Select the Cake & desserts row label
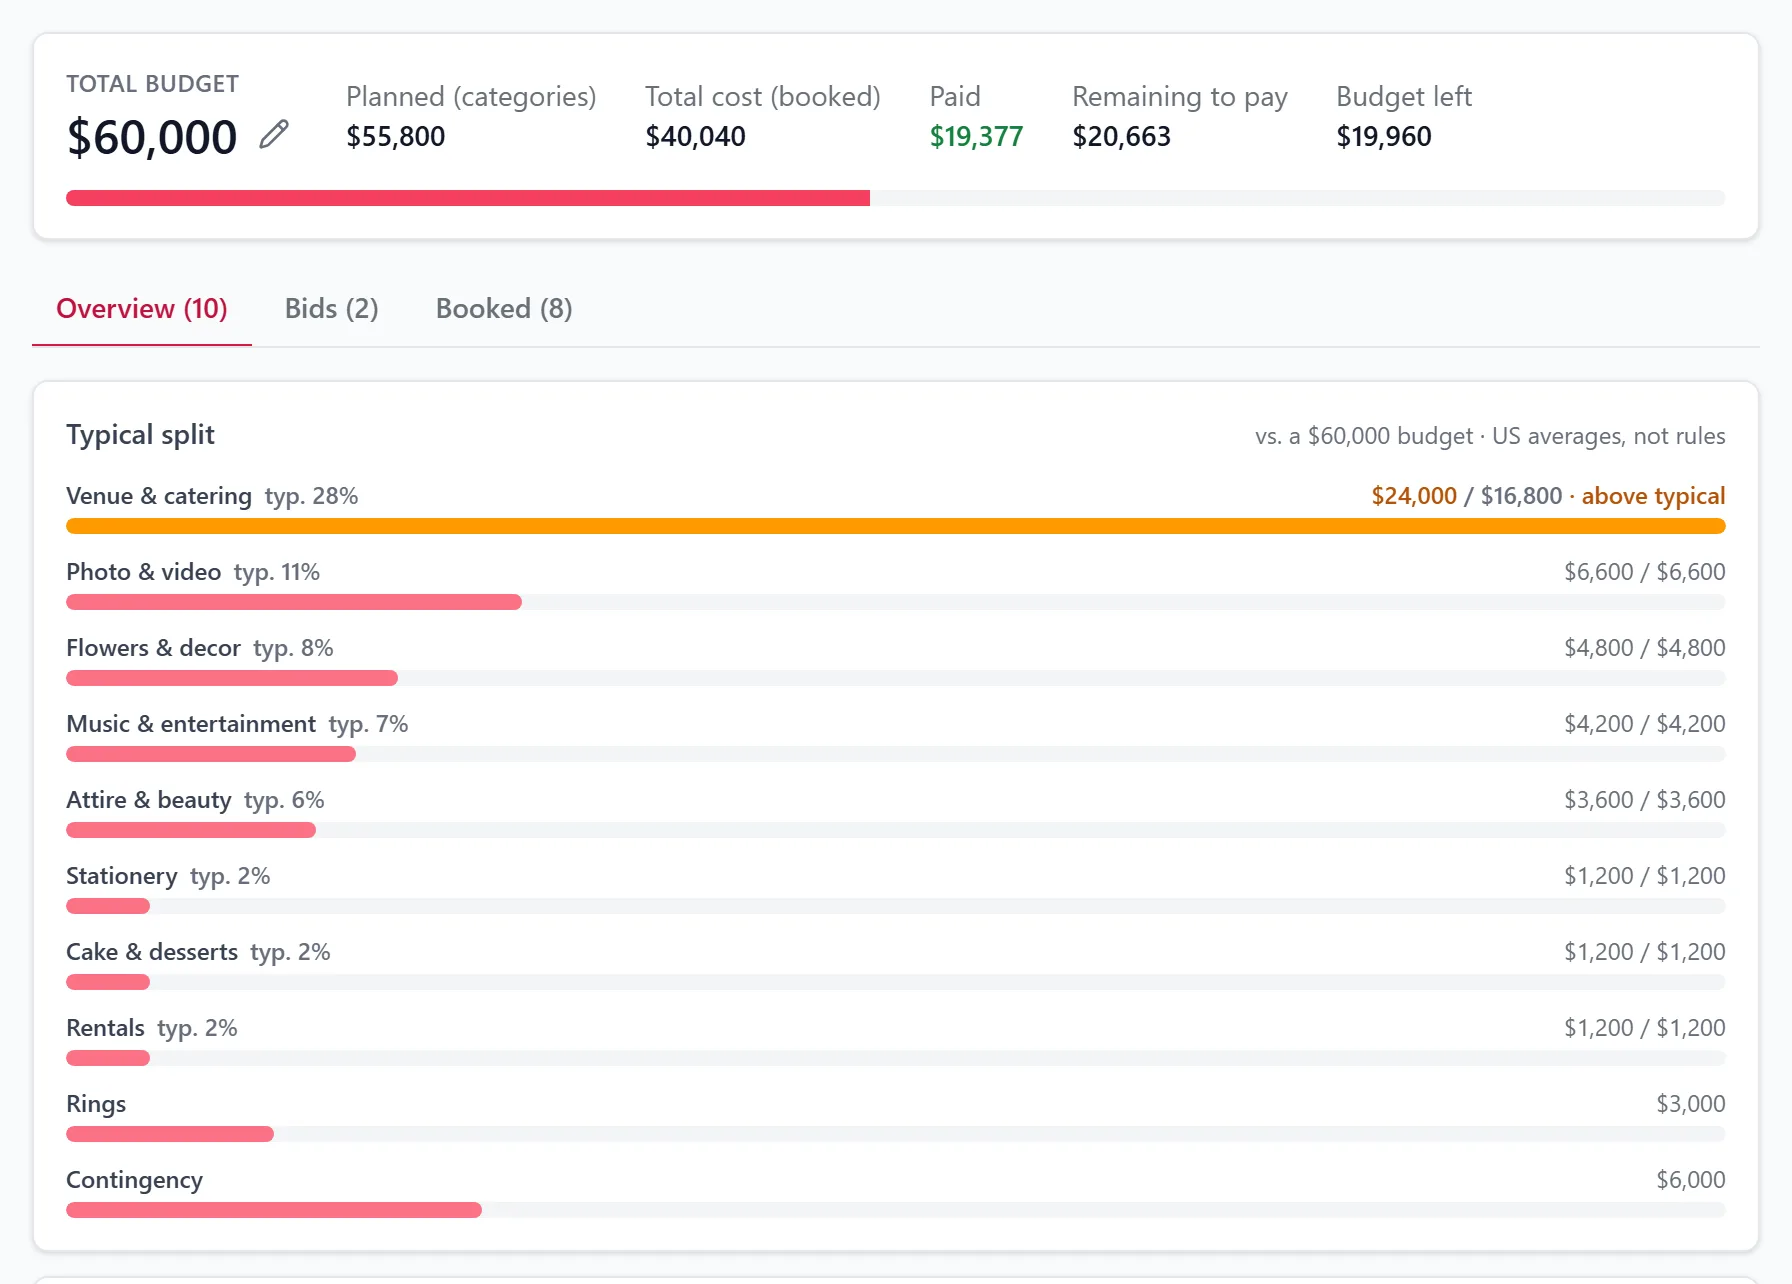The height and width of the screenshot is (1284, 1792). click(152, 952)
